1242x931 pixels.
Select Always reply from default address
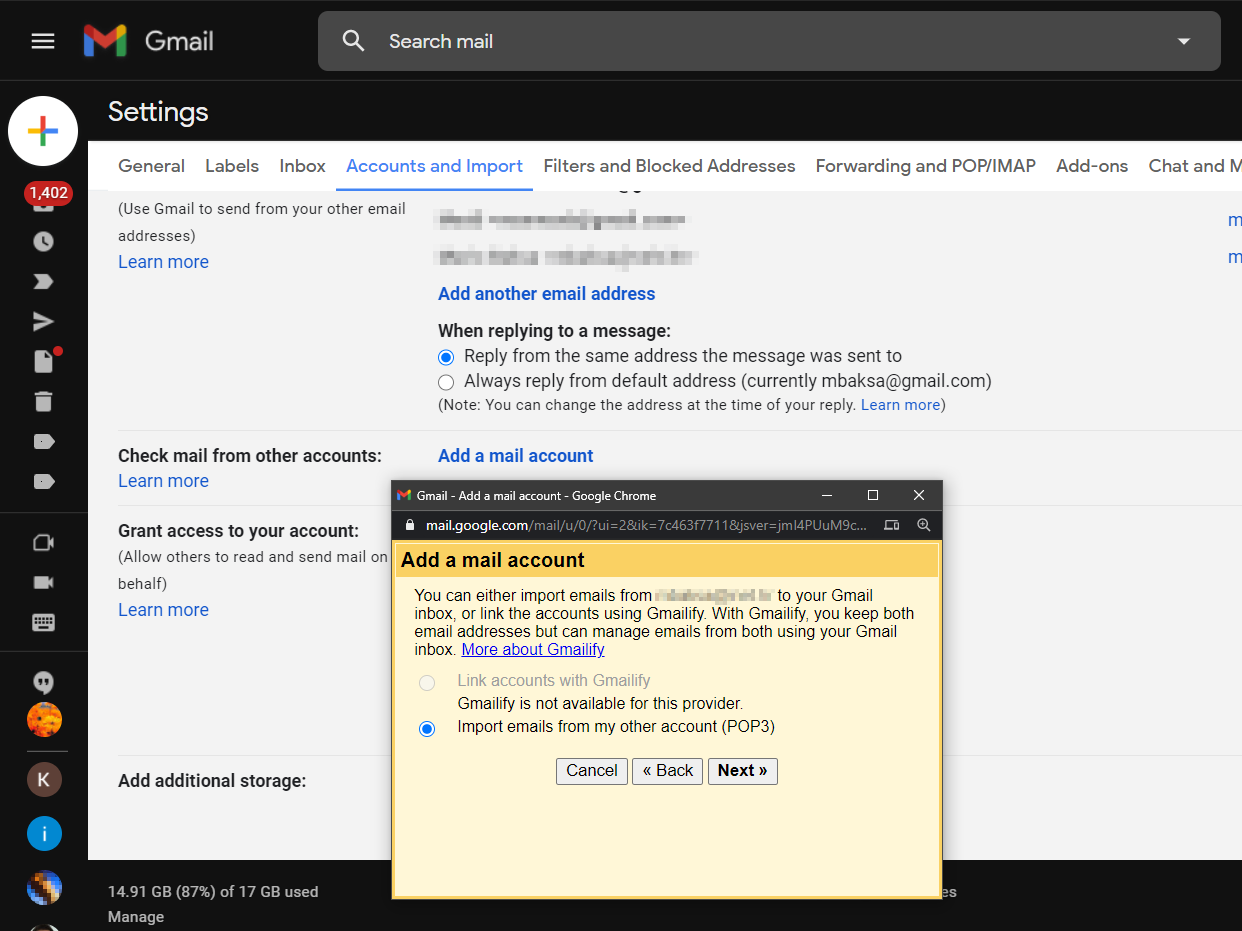[446, 382]
